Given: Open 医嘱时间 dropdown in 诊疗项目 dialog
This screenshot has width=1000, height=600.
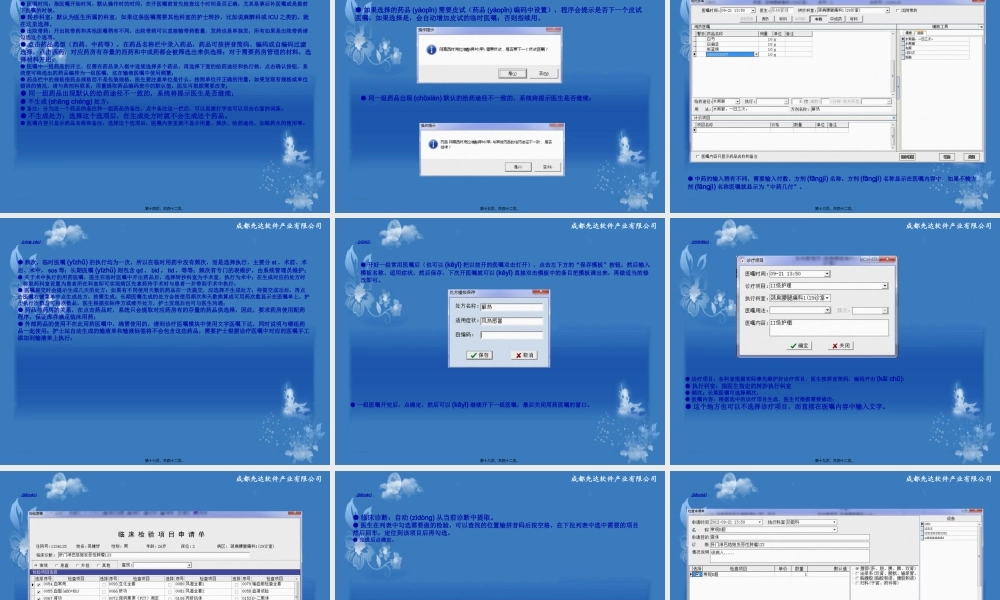Looking at the screenshot, I should coord(827,274).
